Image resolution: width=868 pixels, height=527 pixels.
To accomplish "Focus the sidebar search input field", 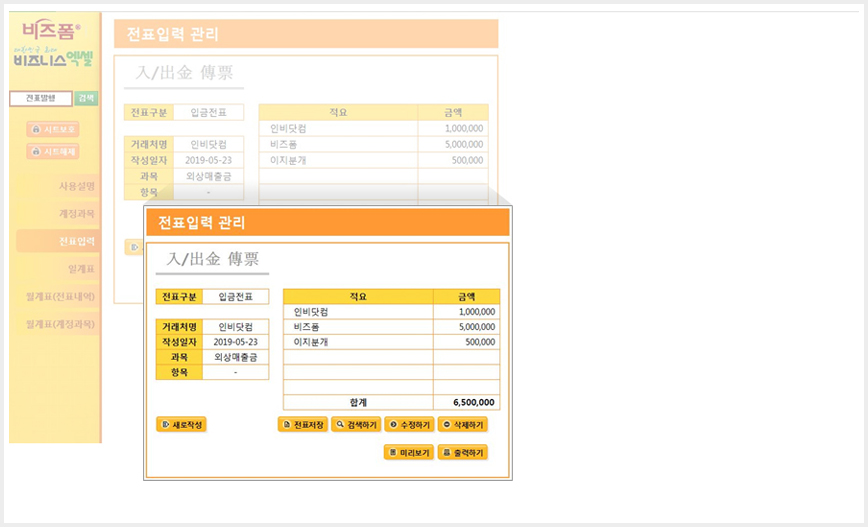I will click(x=41, y=99).
